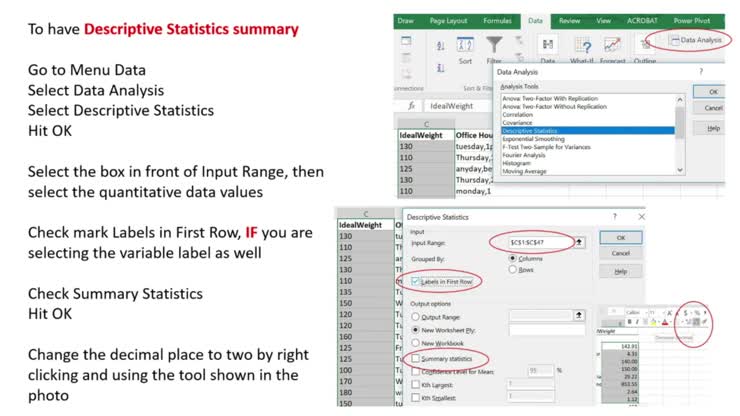Click Italic in the mini toolbar

click(x=637, y=322)
